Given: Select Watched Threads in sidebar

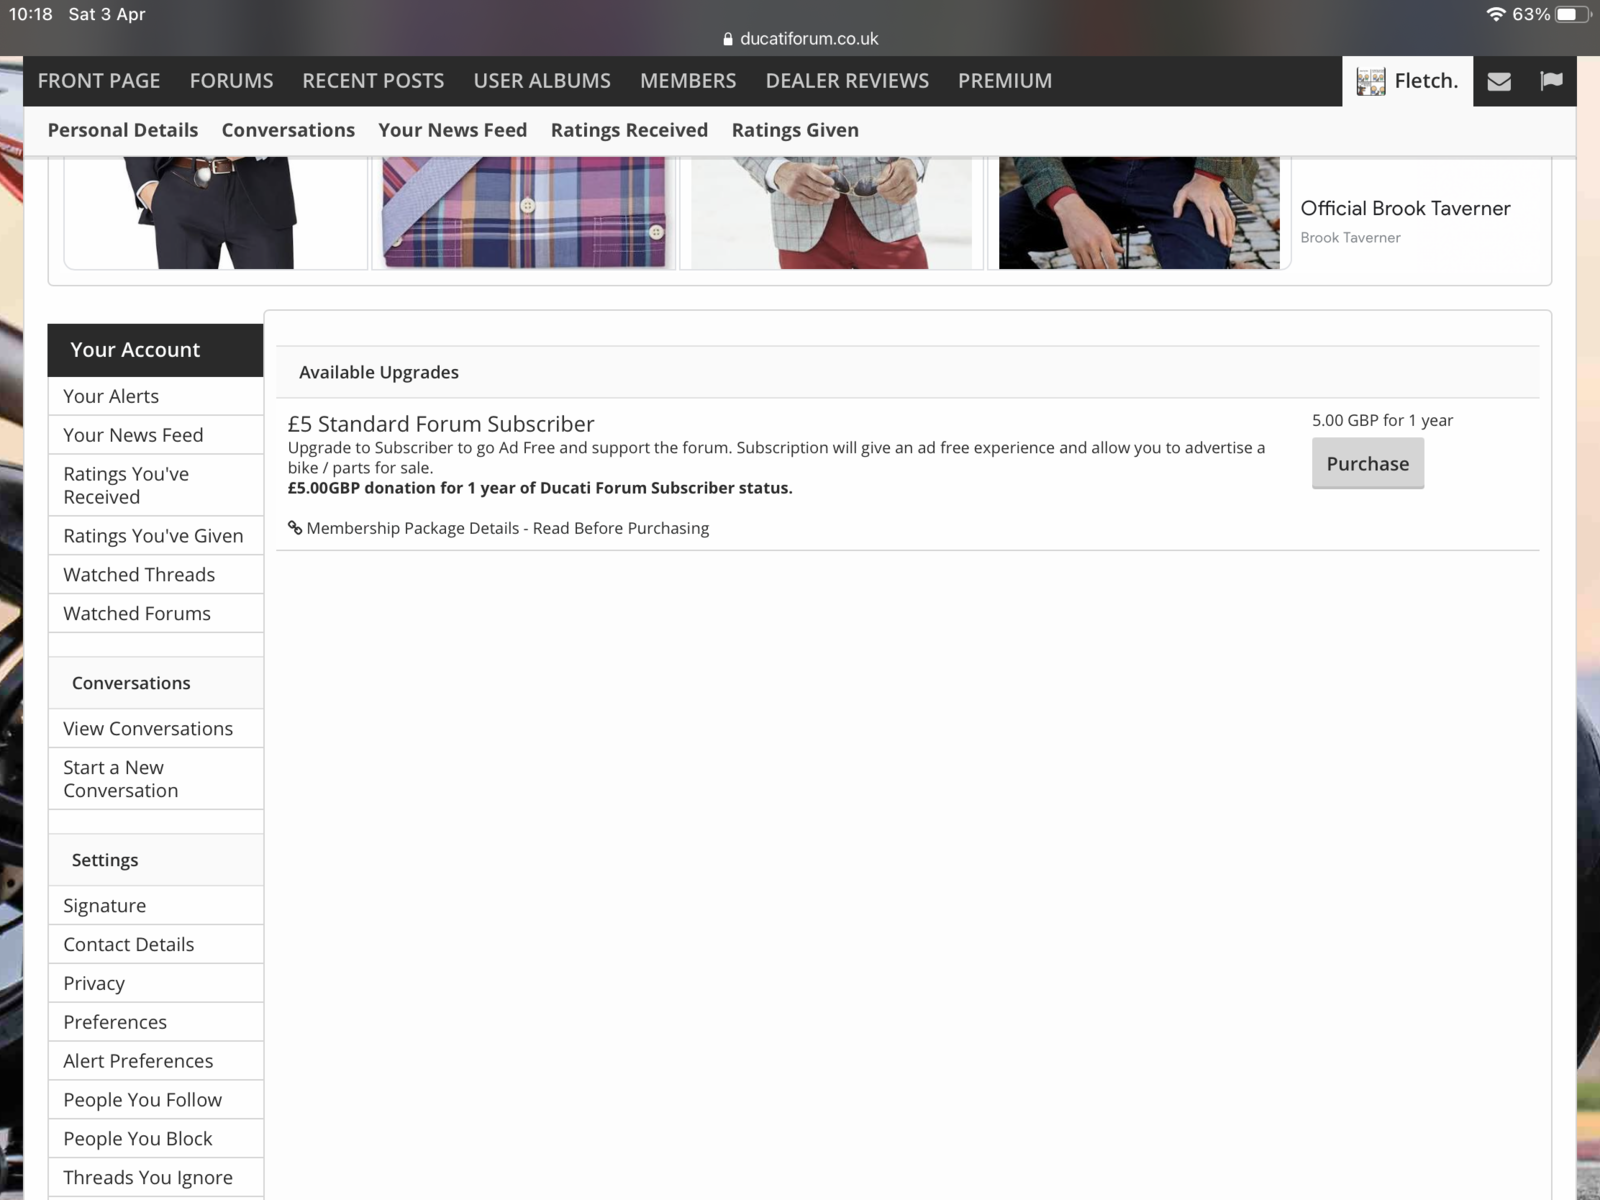Looking at the screenshot, I should 139,575.
